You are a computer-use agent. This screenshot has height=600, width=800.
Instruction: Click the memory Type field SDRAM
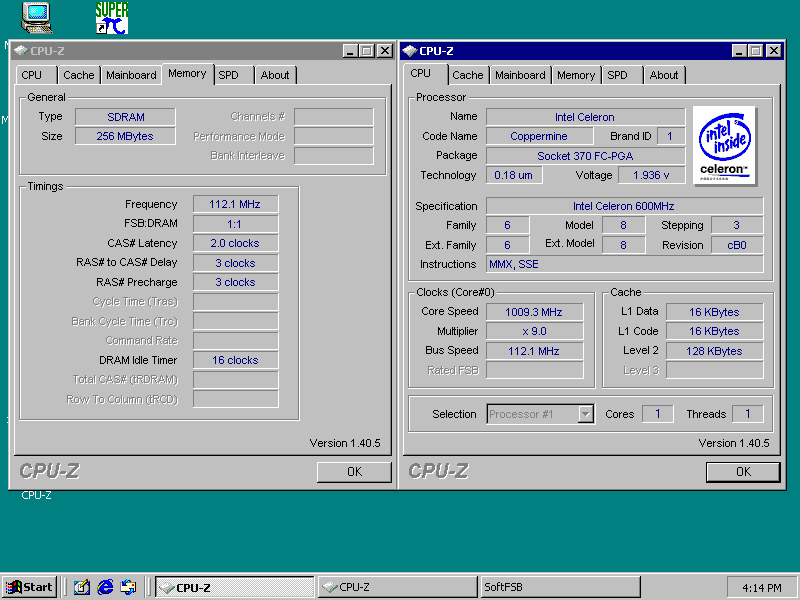126,117
